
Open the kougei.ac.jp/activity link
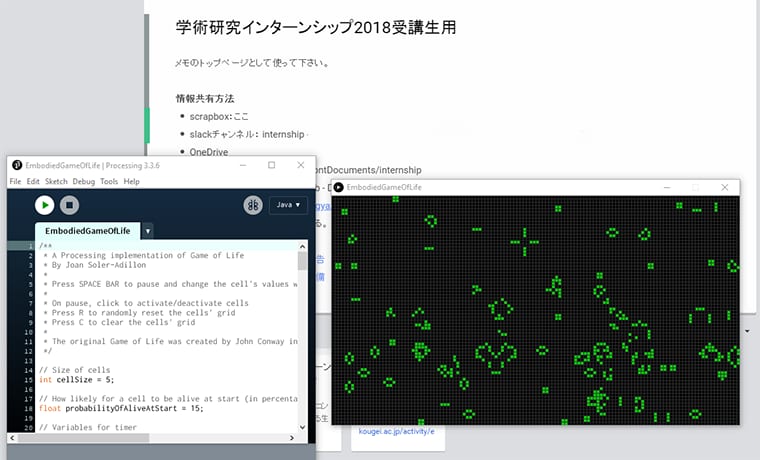point(395,432)
